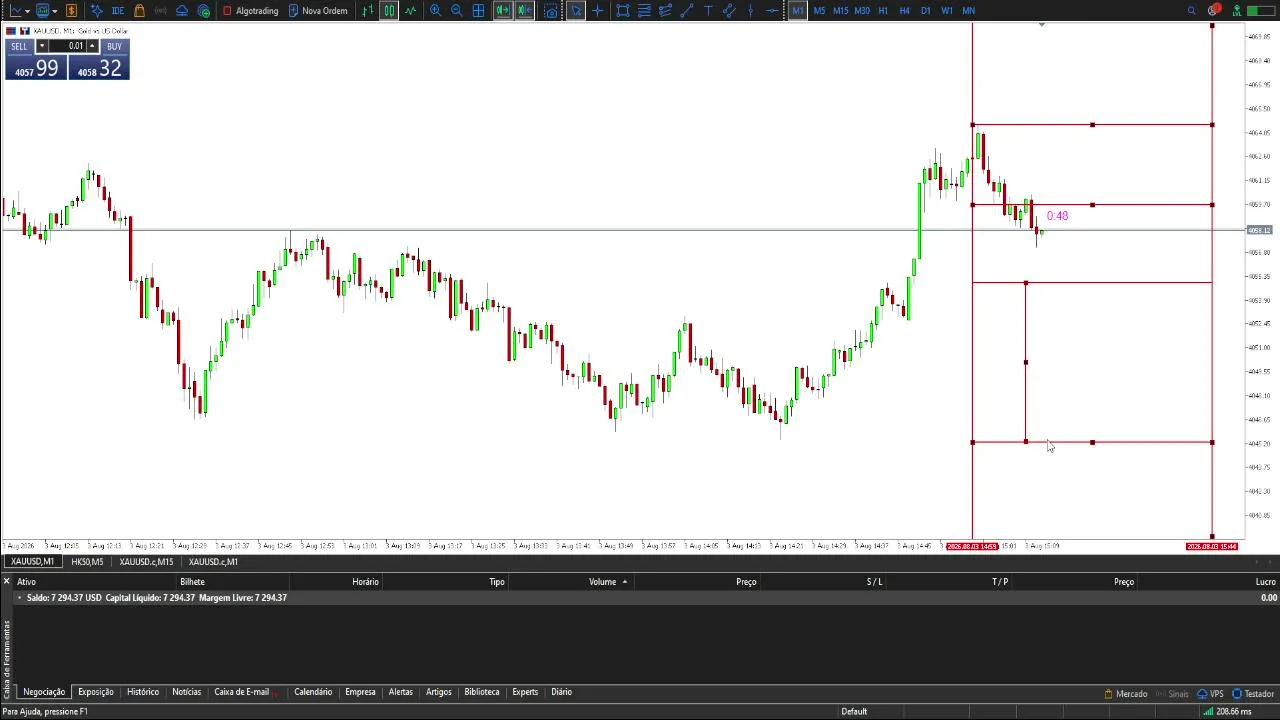Screen dimensions: 1280x720
Task: Switch to the XAUUSD.c,M1 chart tab
Action: (213, 562)
